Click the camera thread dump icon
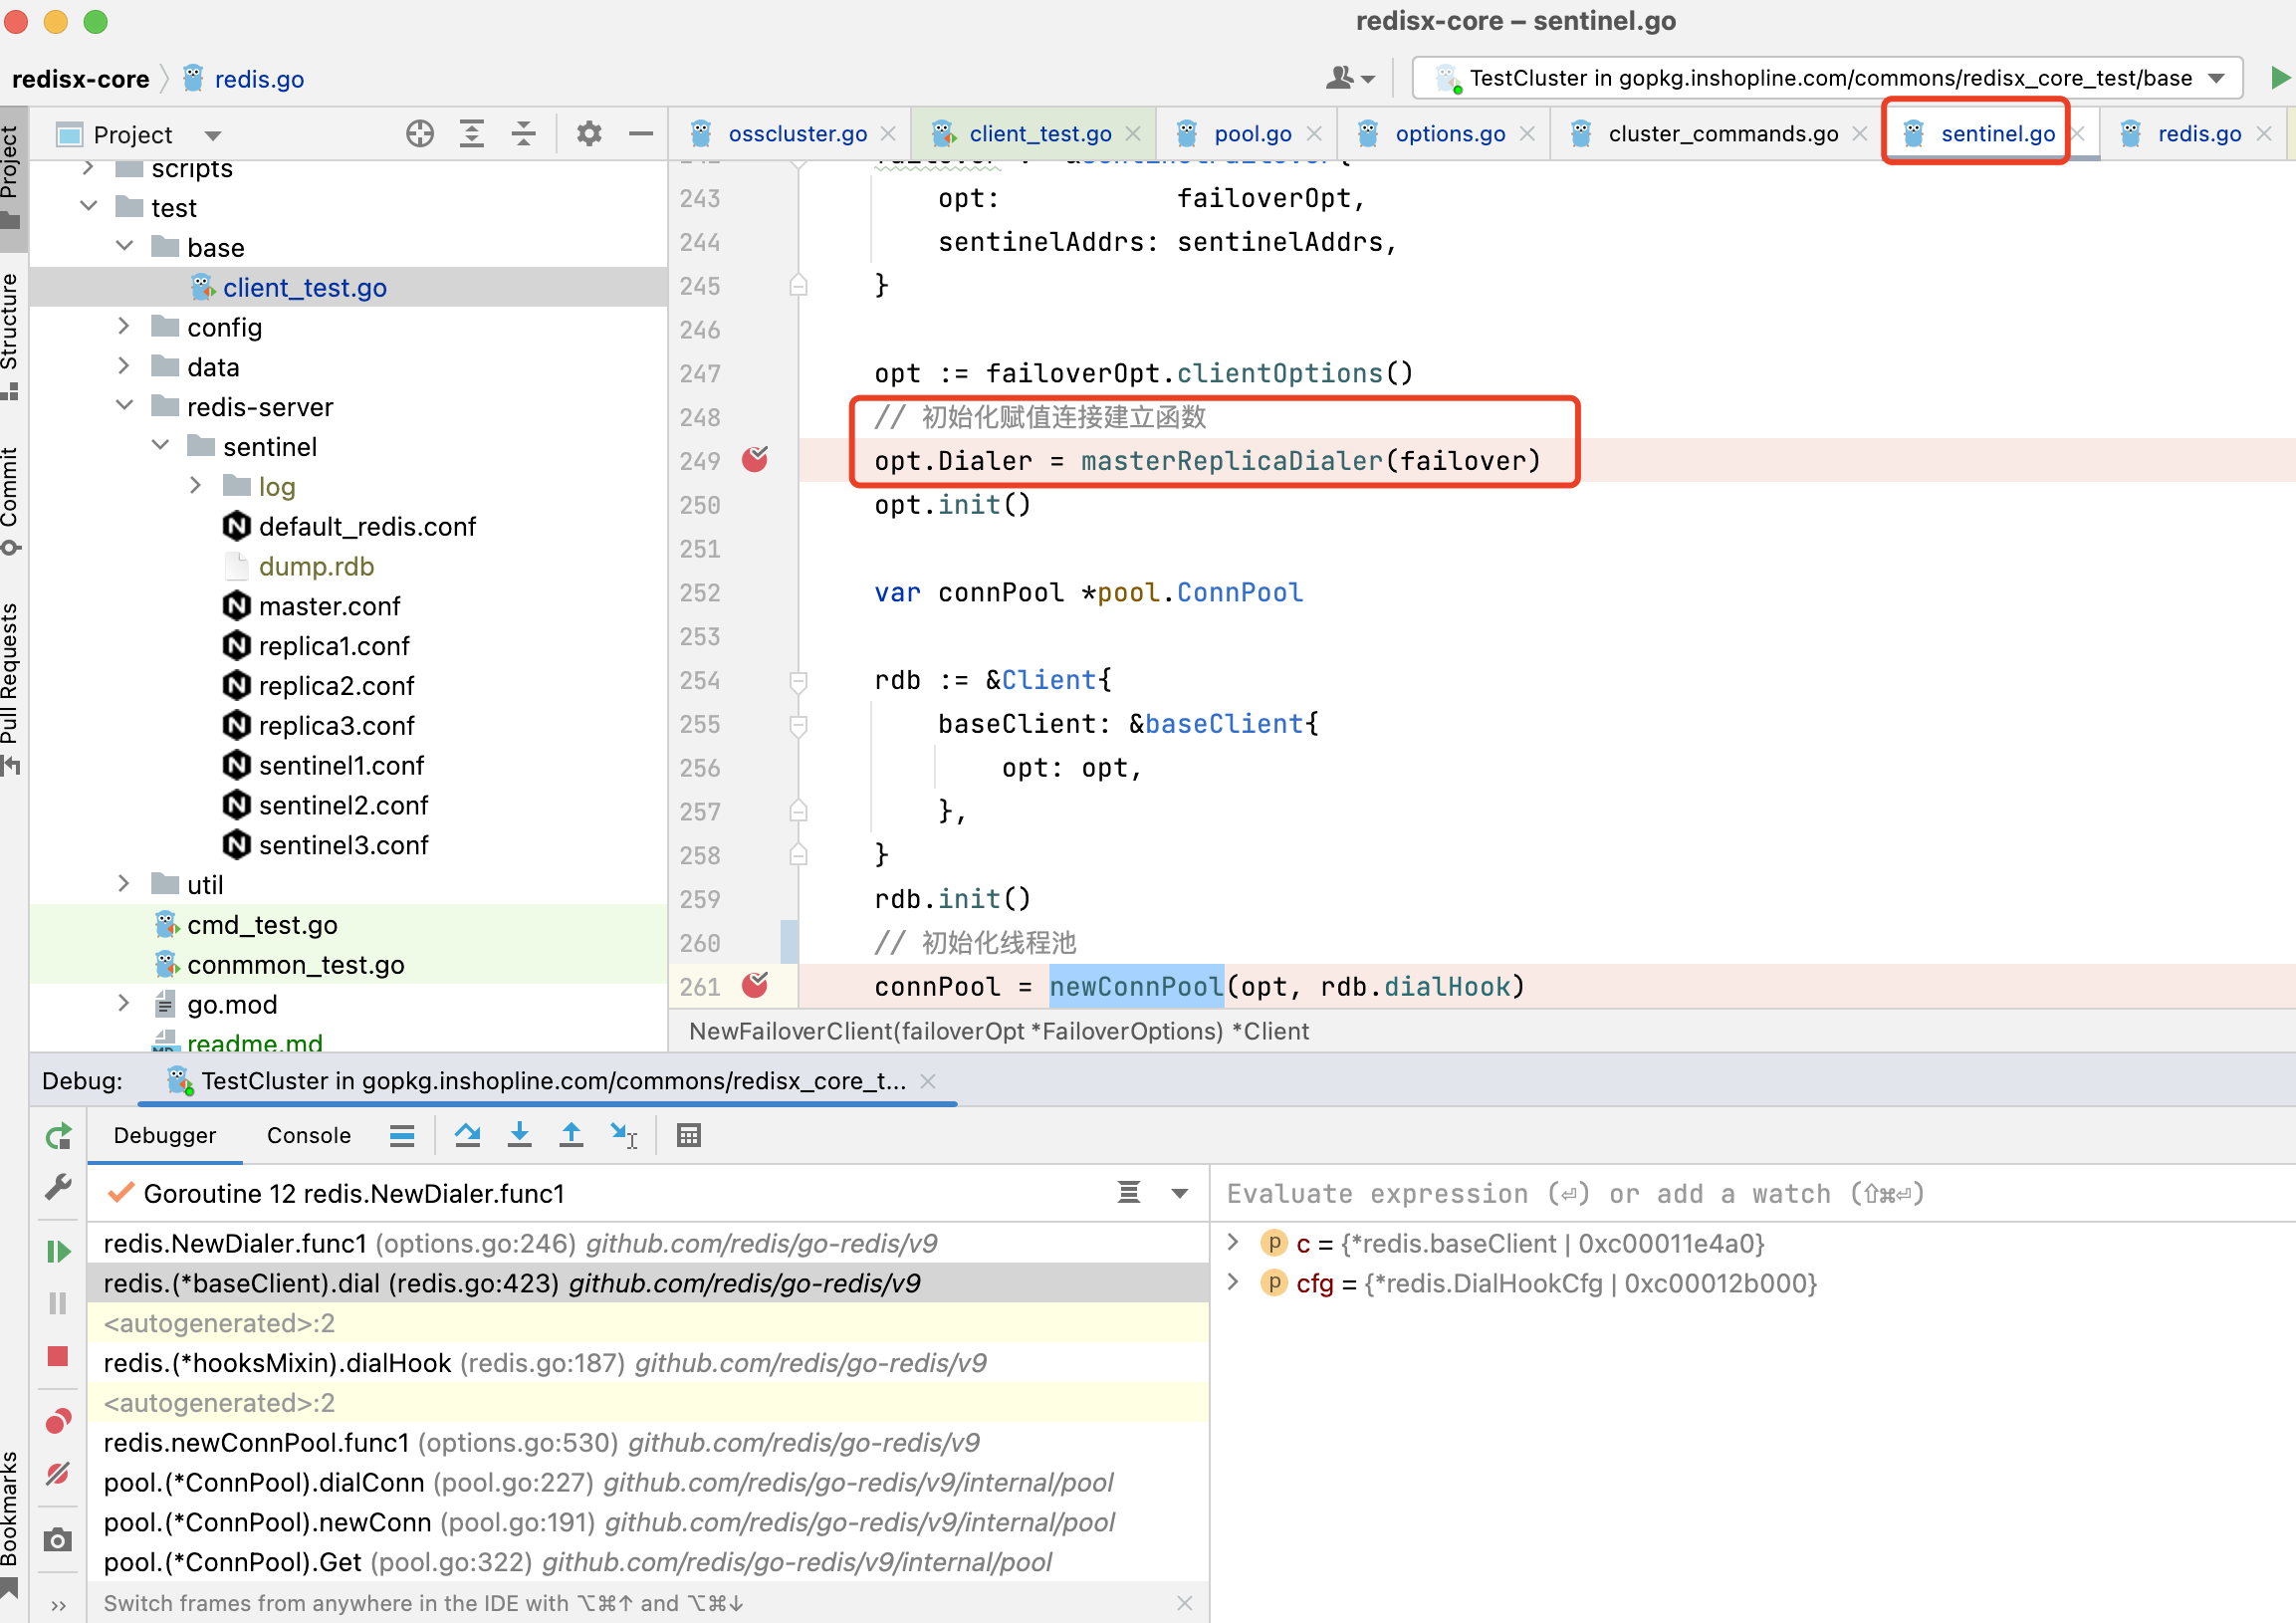 tap(58, 1539)
